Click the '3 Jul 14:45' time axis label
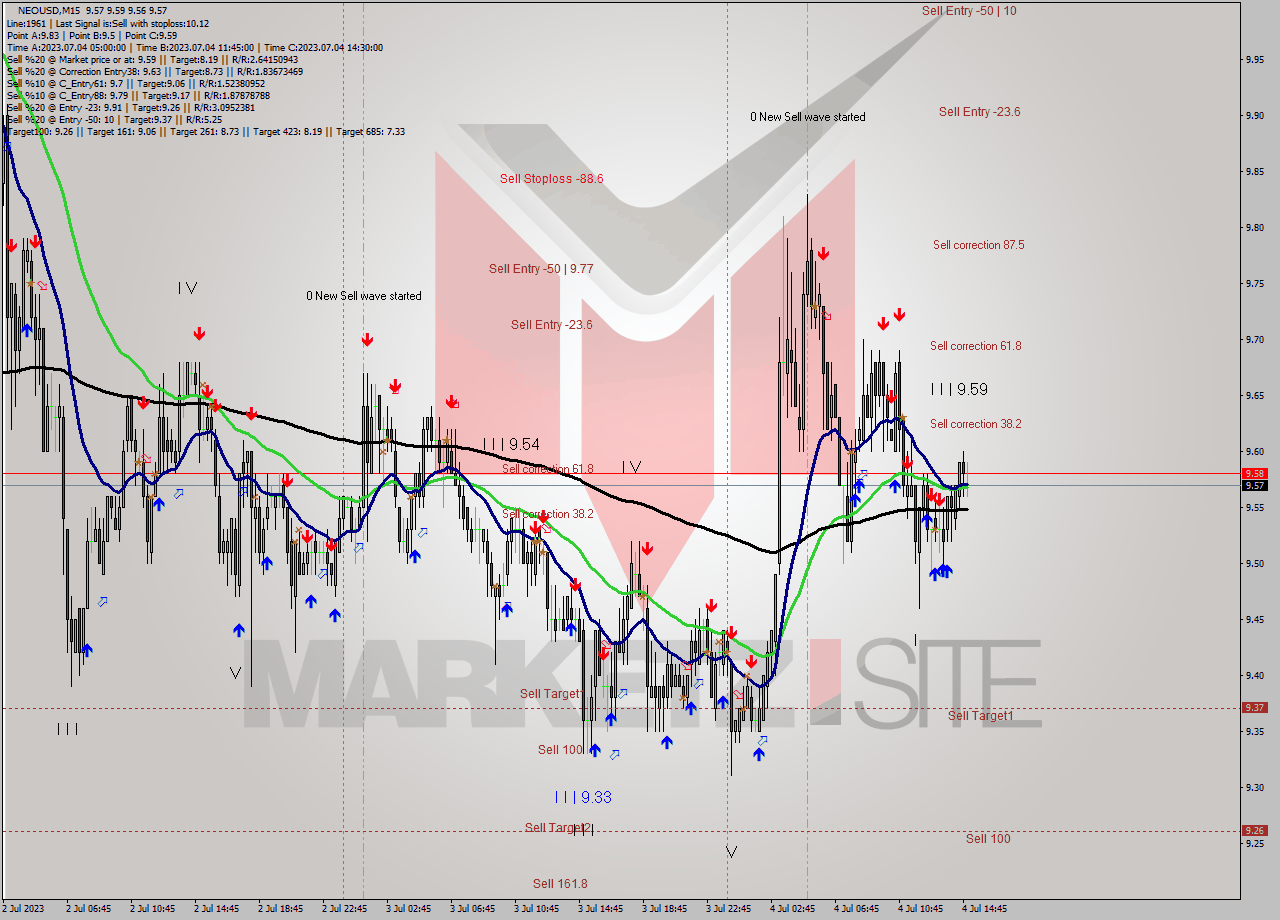Viewport: 1280px width, 920px height. pyautogui.click(x=601, y=909)
